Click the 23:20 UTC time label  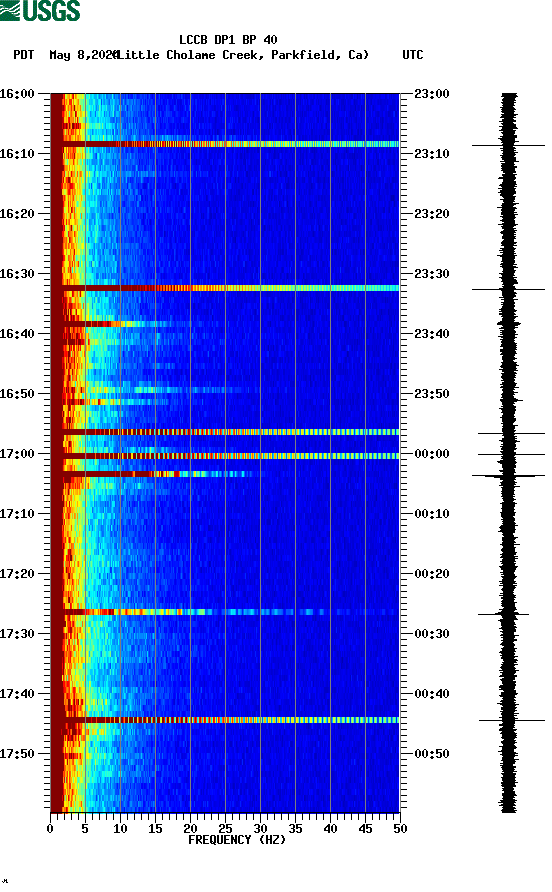click(x=432, y=214)
